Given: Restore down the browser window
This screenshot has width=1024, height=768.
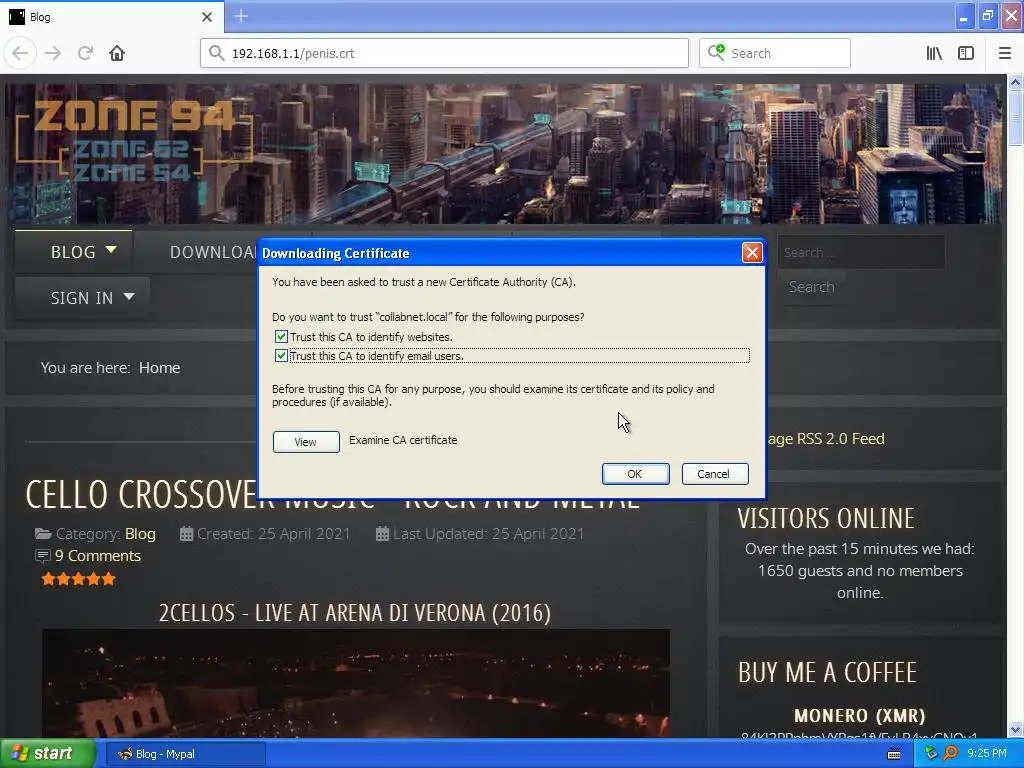Looking at the screenshot, I should click(988, 16).
